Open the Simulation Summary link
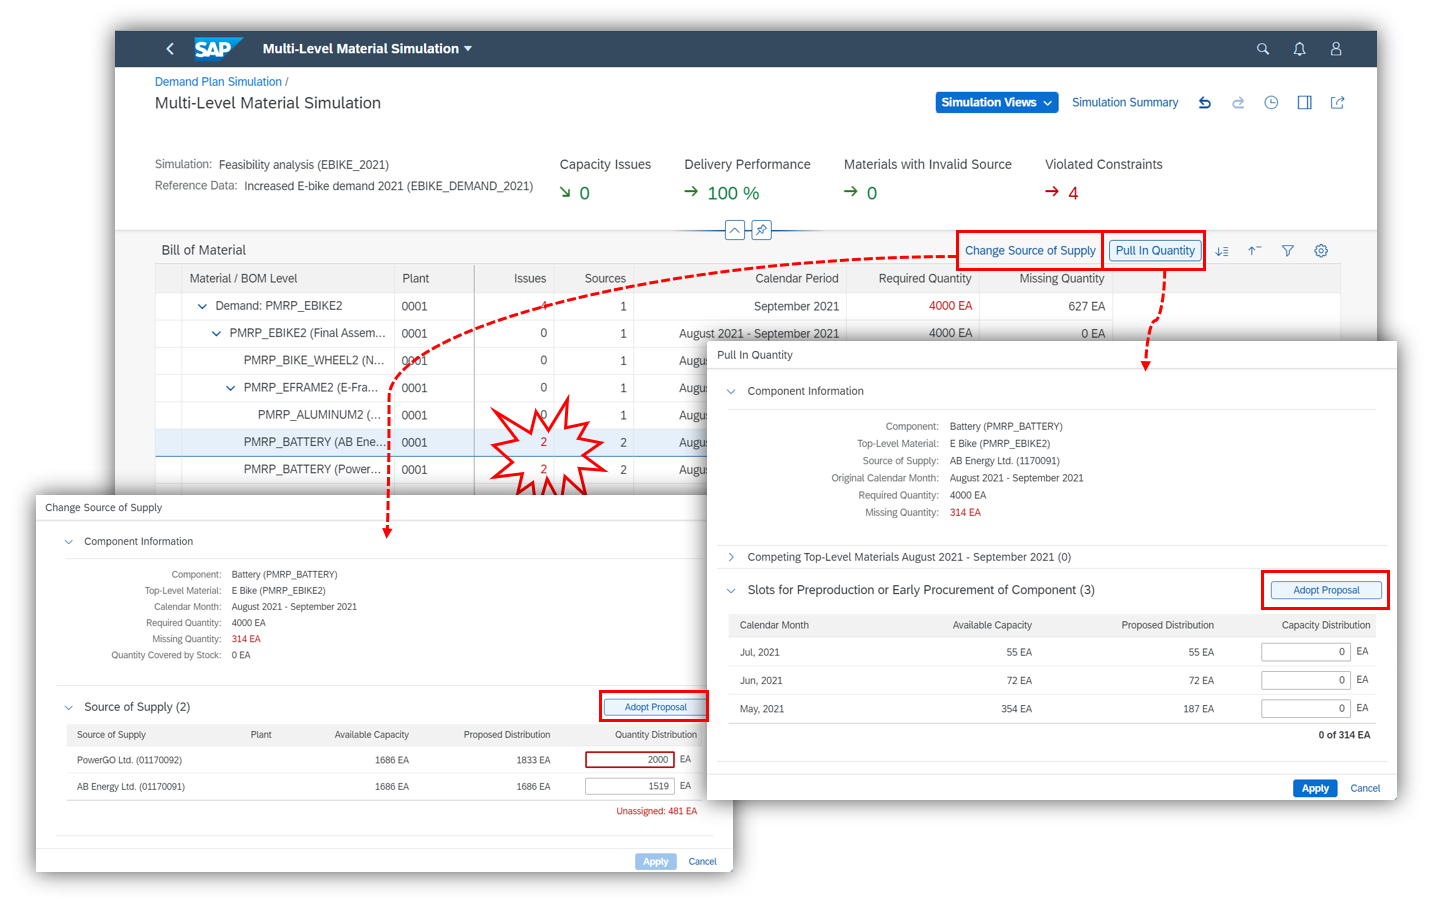This screenshot has width=1432, height=911. [1125, 102]
